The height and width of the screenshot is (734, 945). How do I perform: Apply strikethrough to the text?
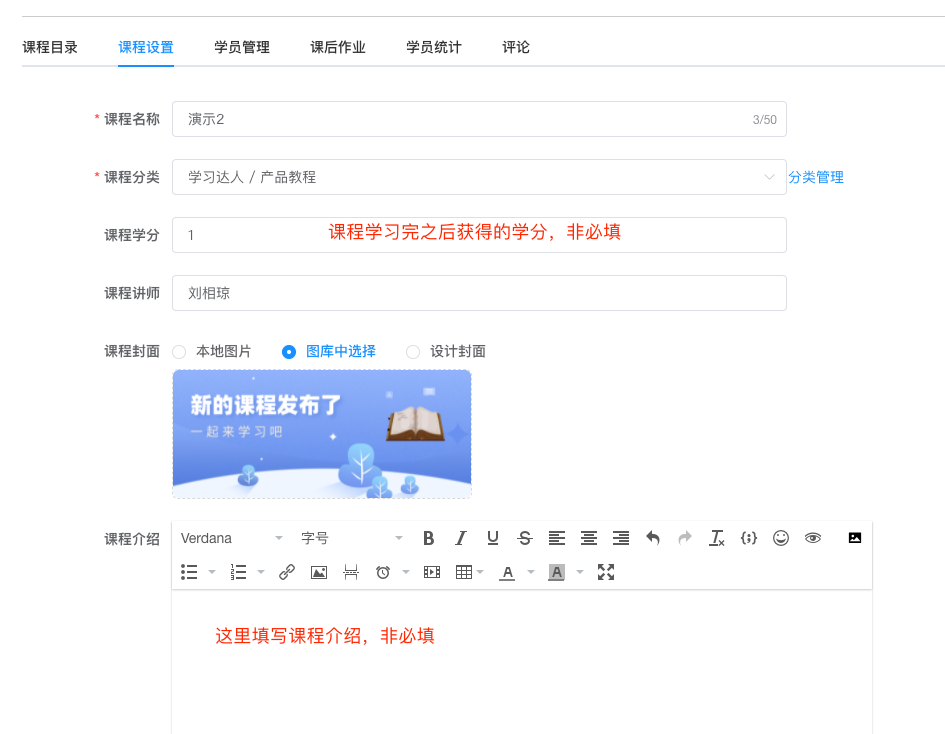coord(525,538)
